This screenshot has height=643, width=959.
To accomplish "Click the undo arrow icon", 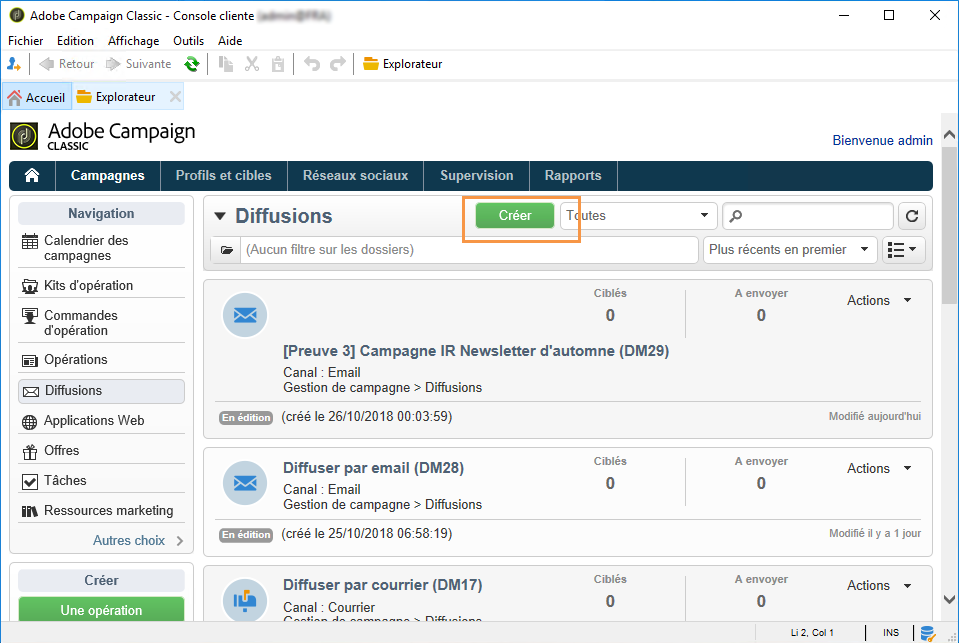I will [312, 64].
